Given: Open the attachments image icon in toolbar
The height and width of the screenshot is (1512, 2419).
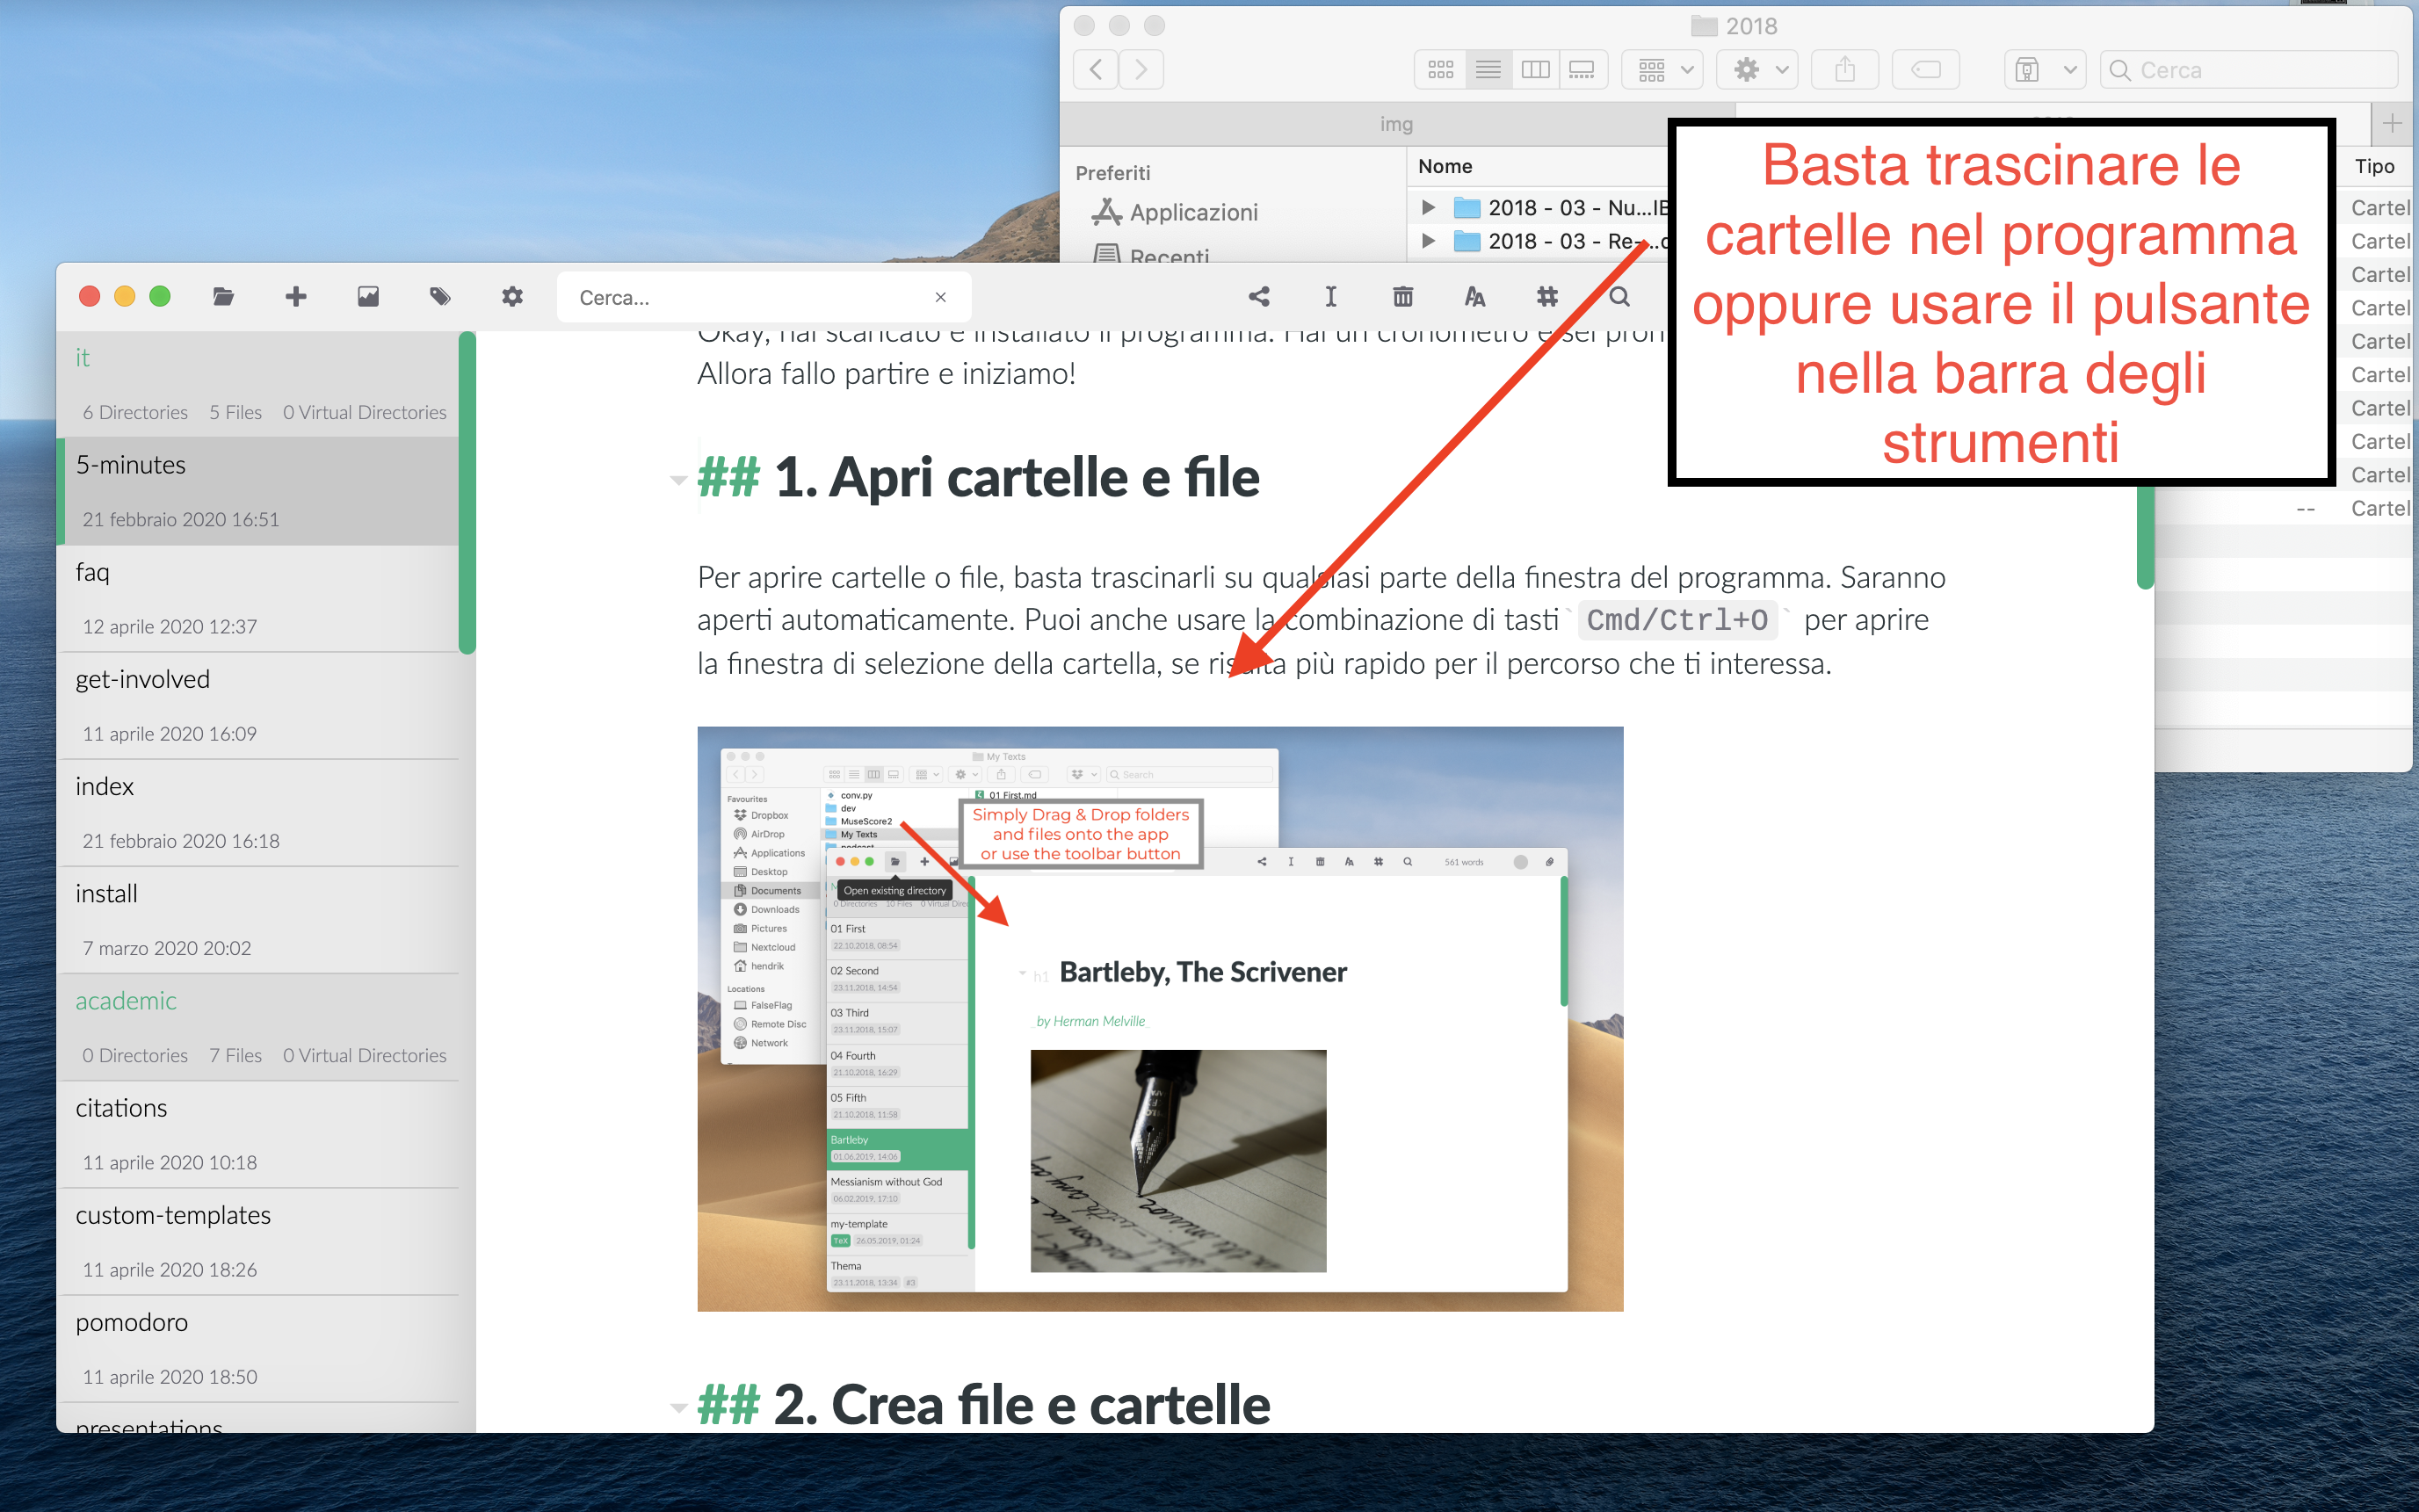Looking at the screenshot, I should [368, 297].
